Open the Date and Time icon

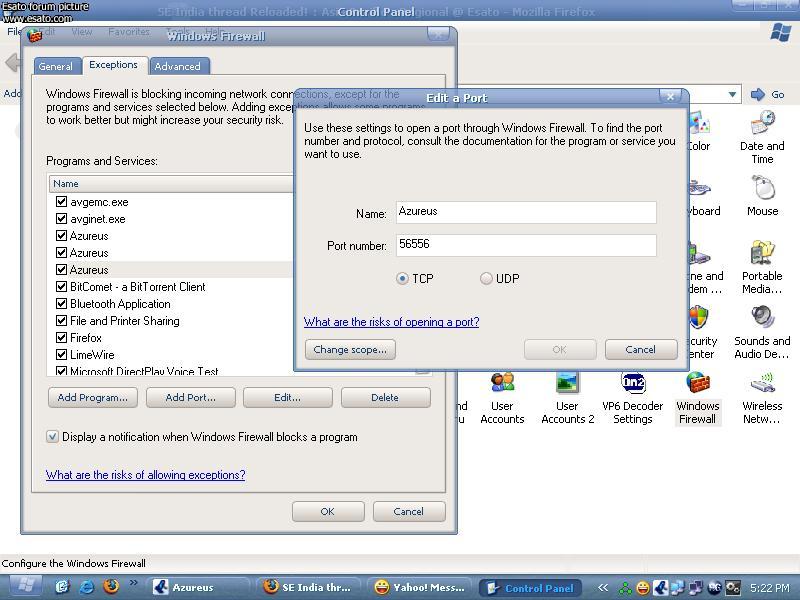click(762, 125)
